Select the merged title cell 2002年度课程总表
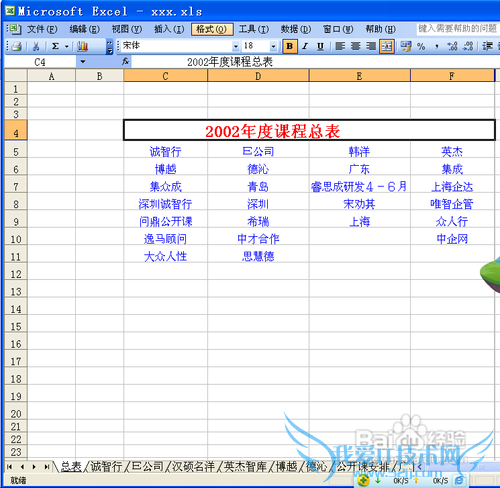The image size is (500, 488). tap(309, 130)
